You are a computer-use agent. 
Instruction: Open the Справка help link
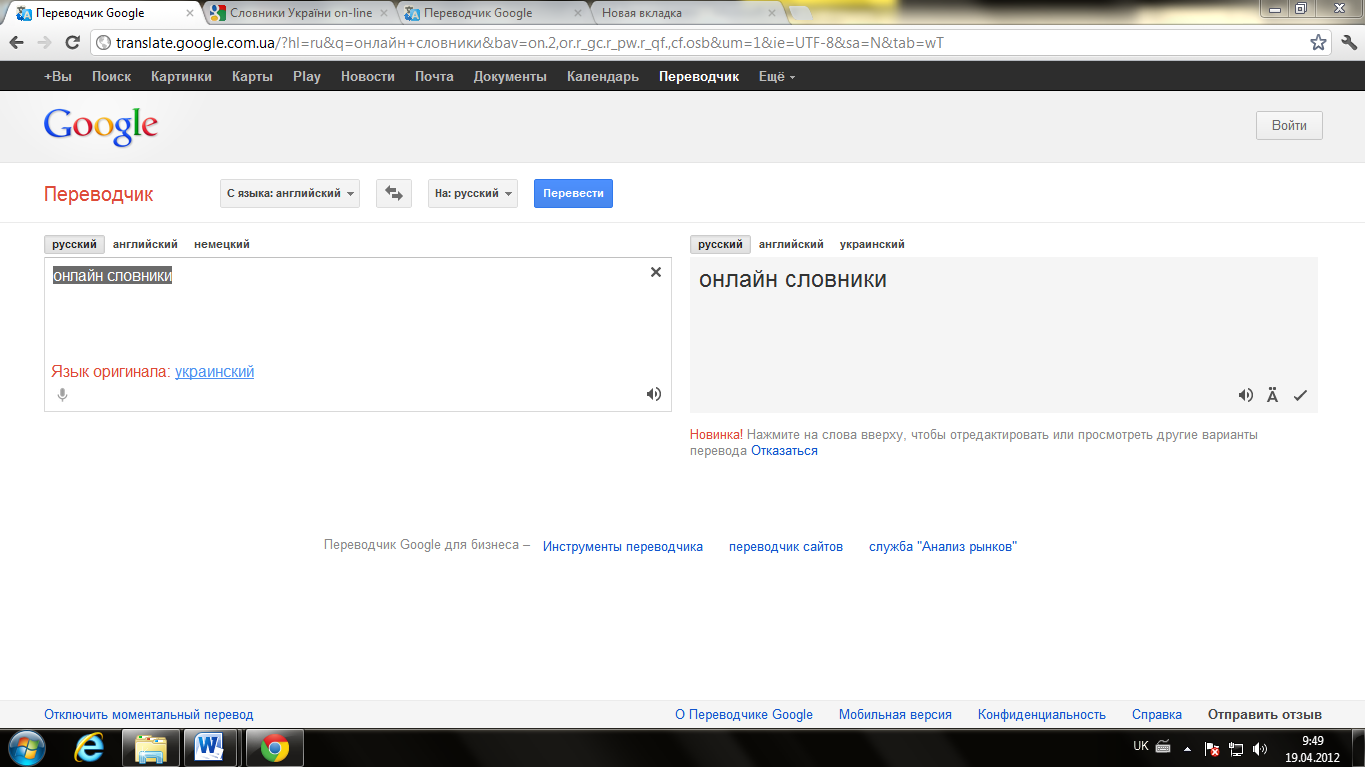click(1157, 715)
